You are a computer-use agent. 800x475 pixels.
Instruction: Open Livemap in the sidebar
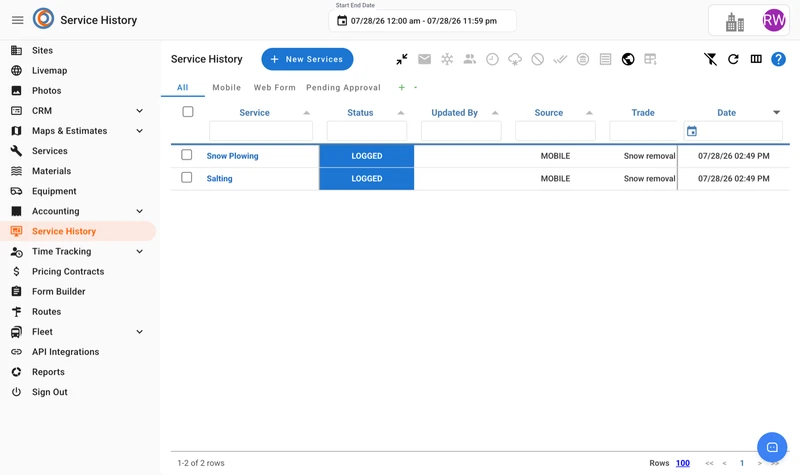pyautogui.click(x=49, y=70)
